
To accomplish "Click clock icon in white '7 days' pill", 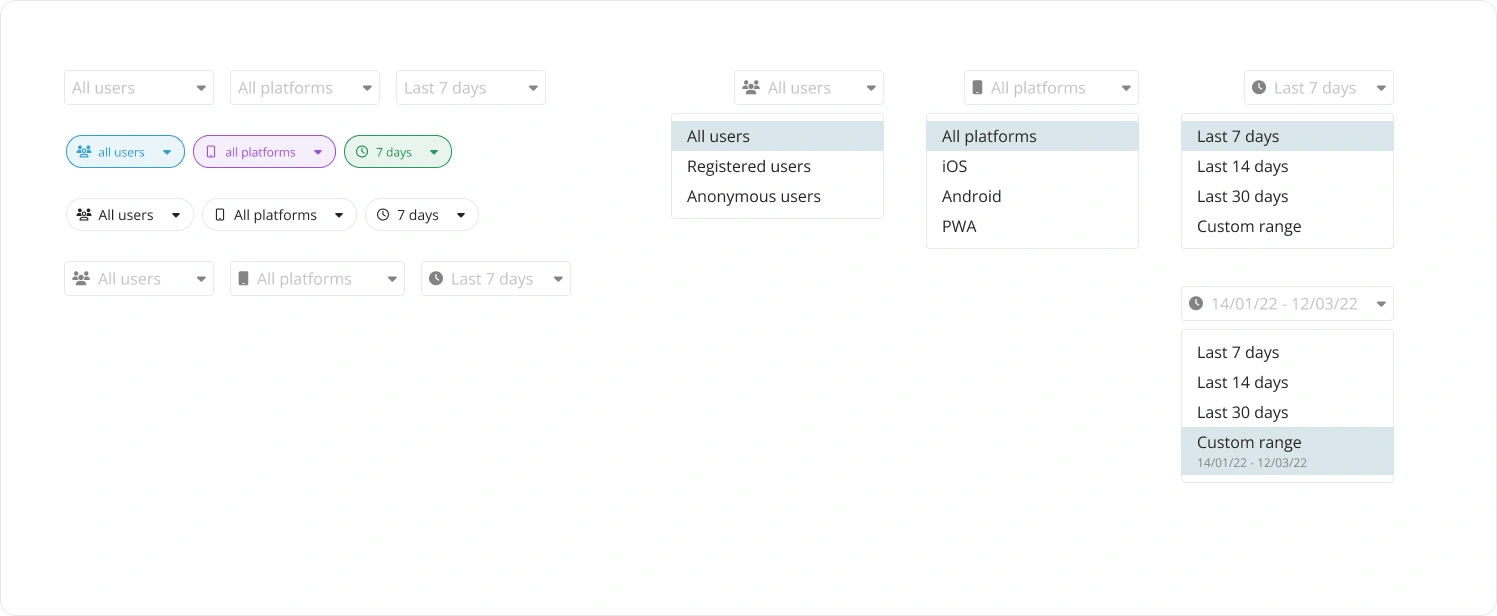I will (382, 215).
